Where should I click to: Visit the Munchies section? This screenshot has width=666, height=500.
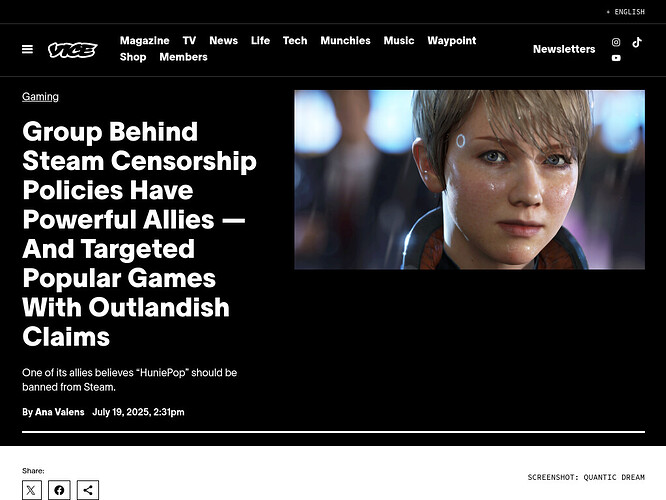[x=345, y=41]
